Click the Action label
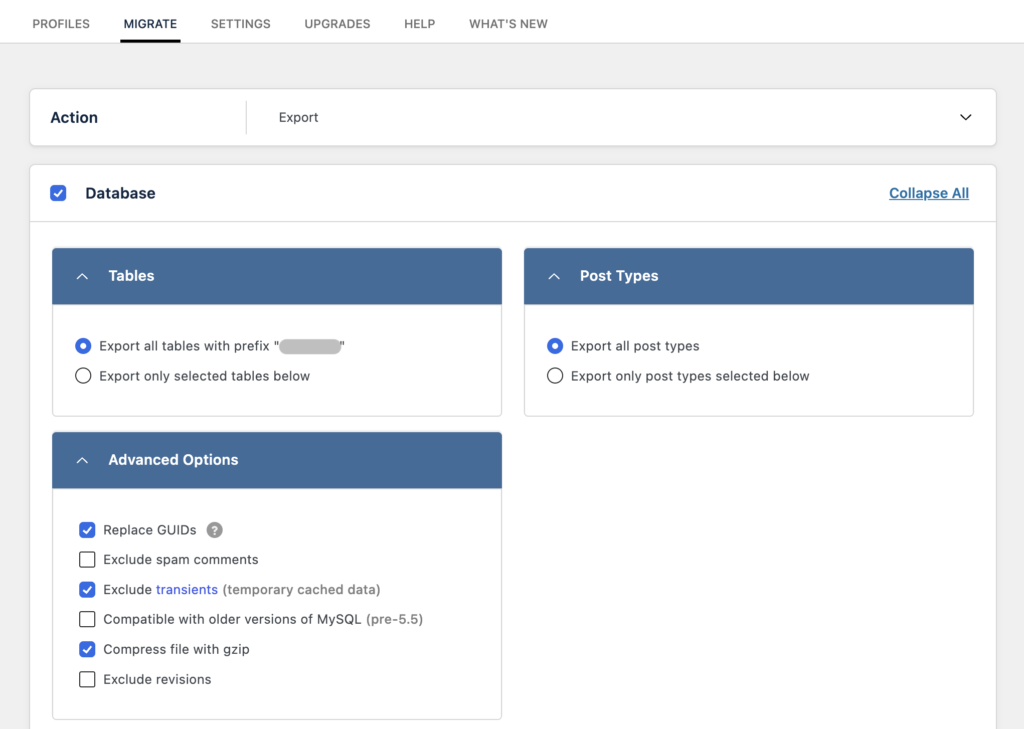 click(x=74, y=118)
